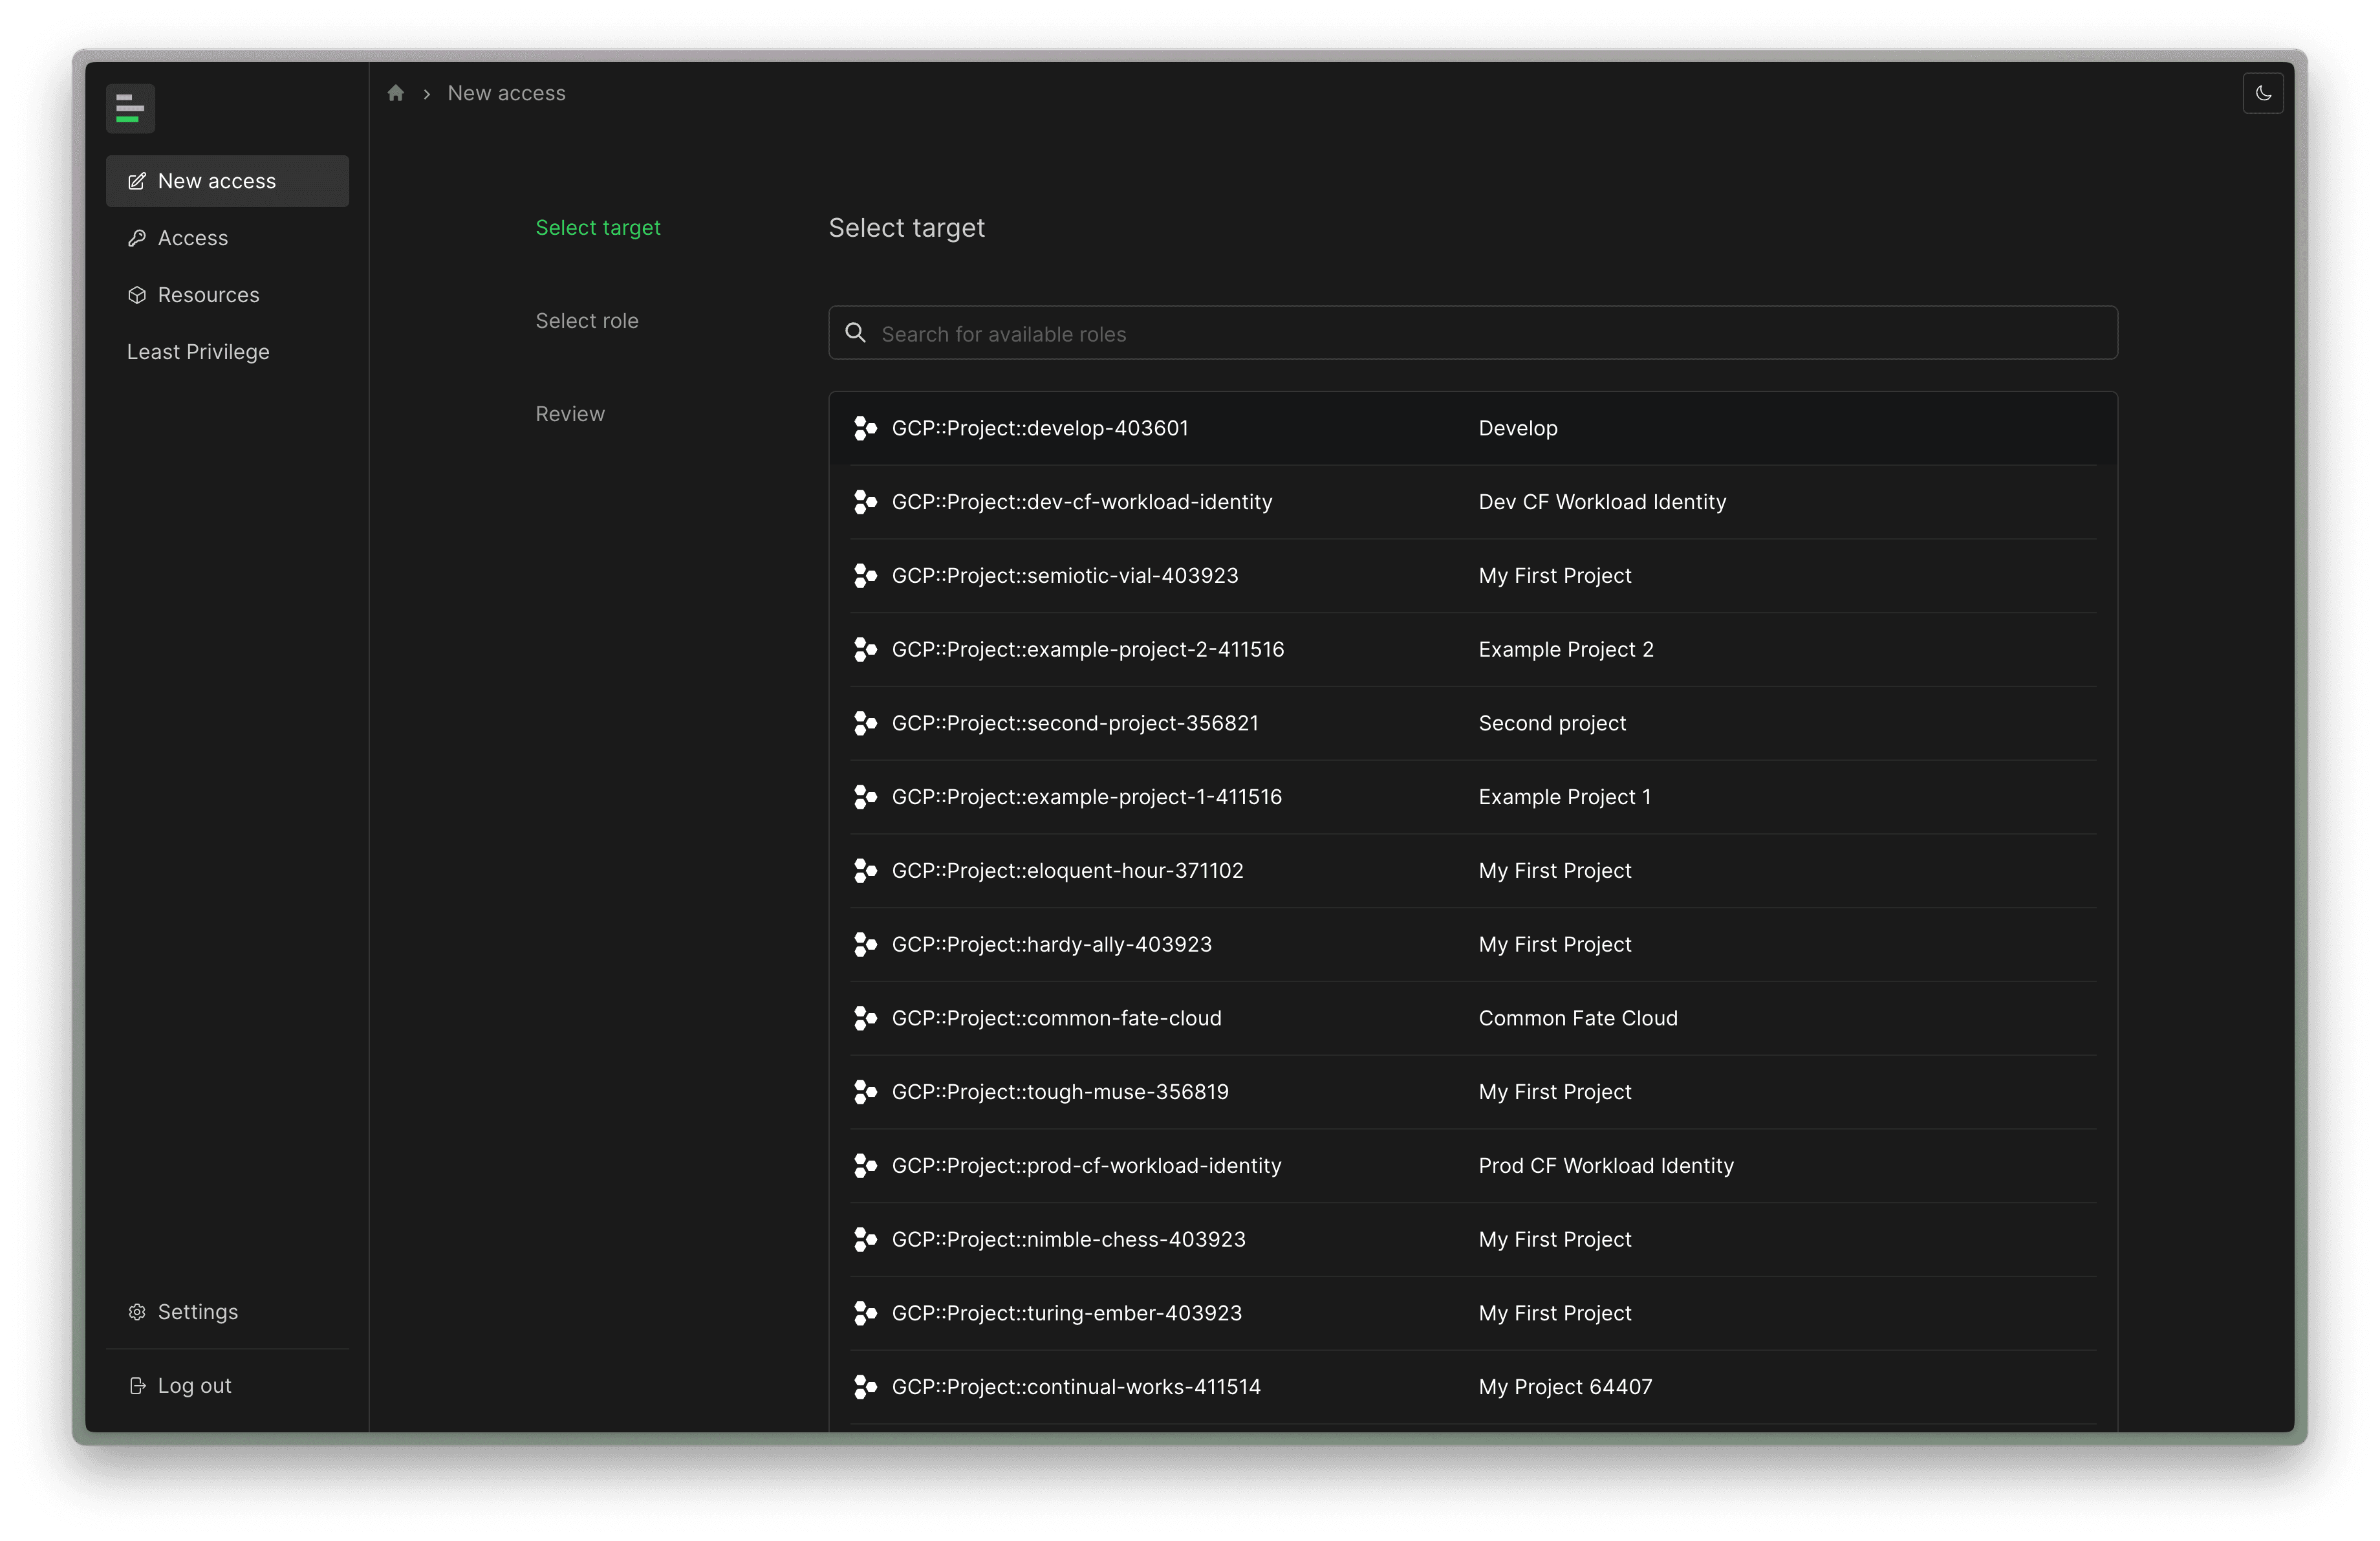Viewport: 2380px width, 1541px height.
Task: Select GCP::Project::example-project-1-411516
Action: (1473, 797)
